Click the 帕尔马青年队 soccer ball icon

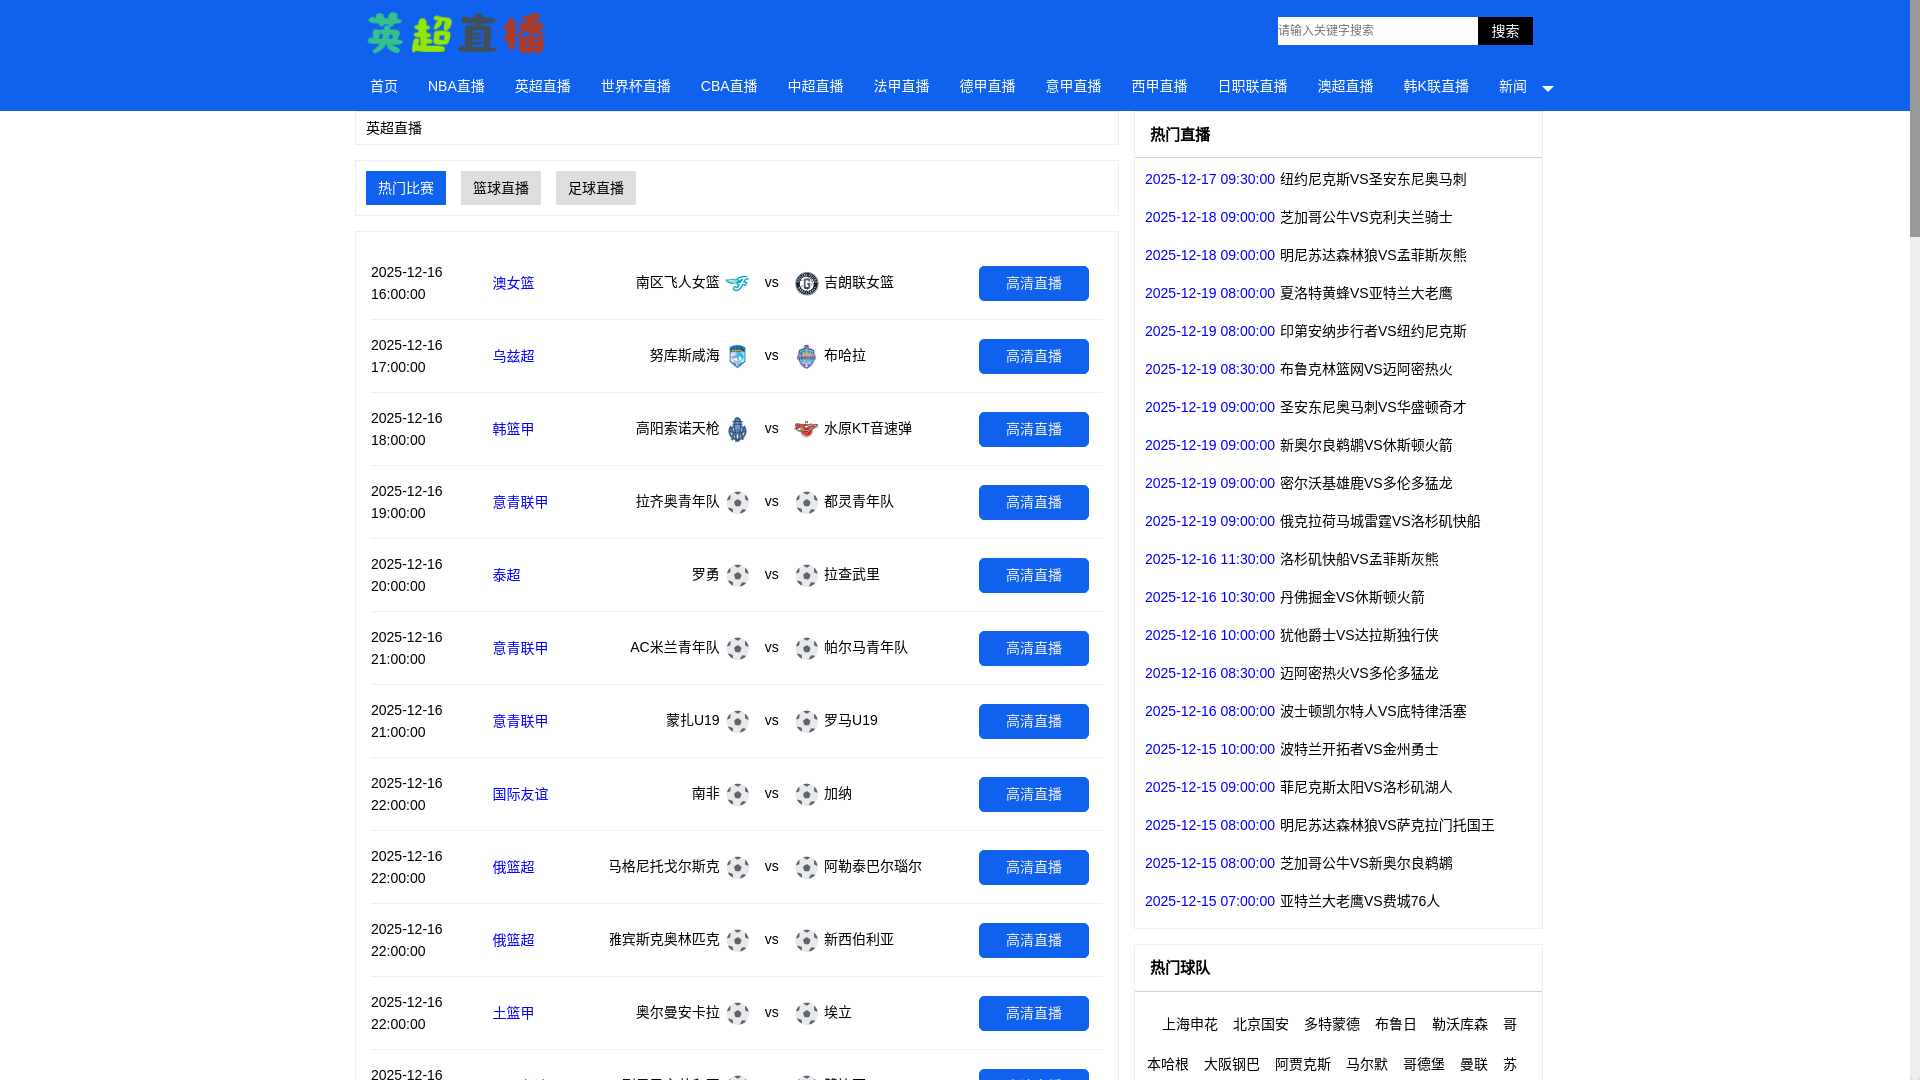(x=807, y=648)
